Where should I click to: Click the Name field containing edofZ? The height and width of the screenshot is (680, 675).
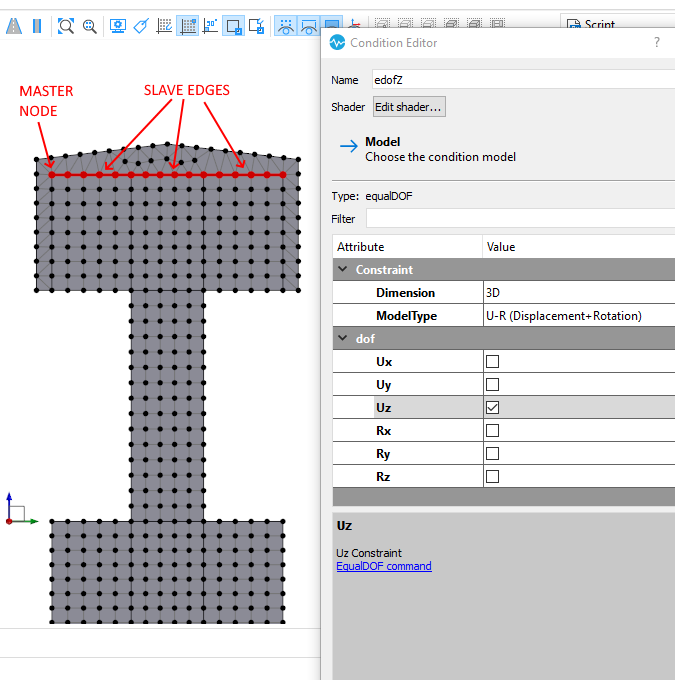(x=524, y=80)
